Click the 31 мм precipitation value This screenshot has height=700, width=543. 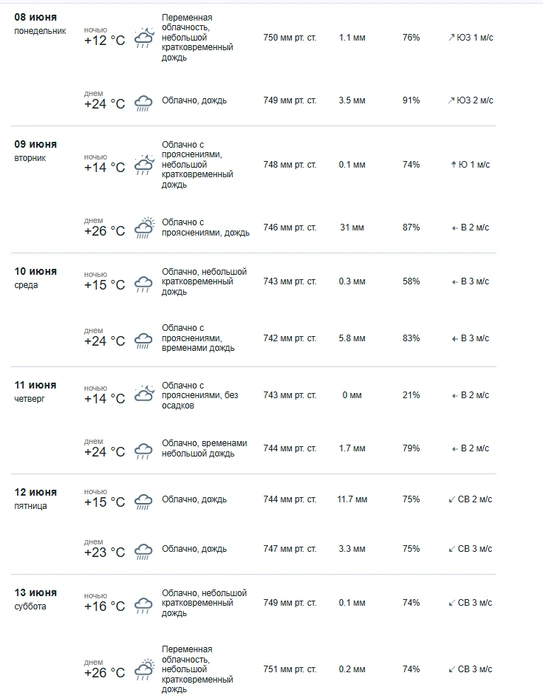[352, 228]
